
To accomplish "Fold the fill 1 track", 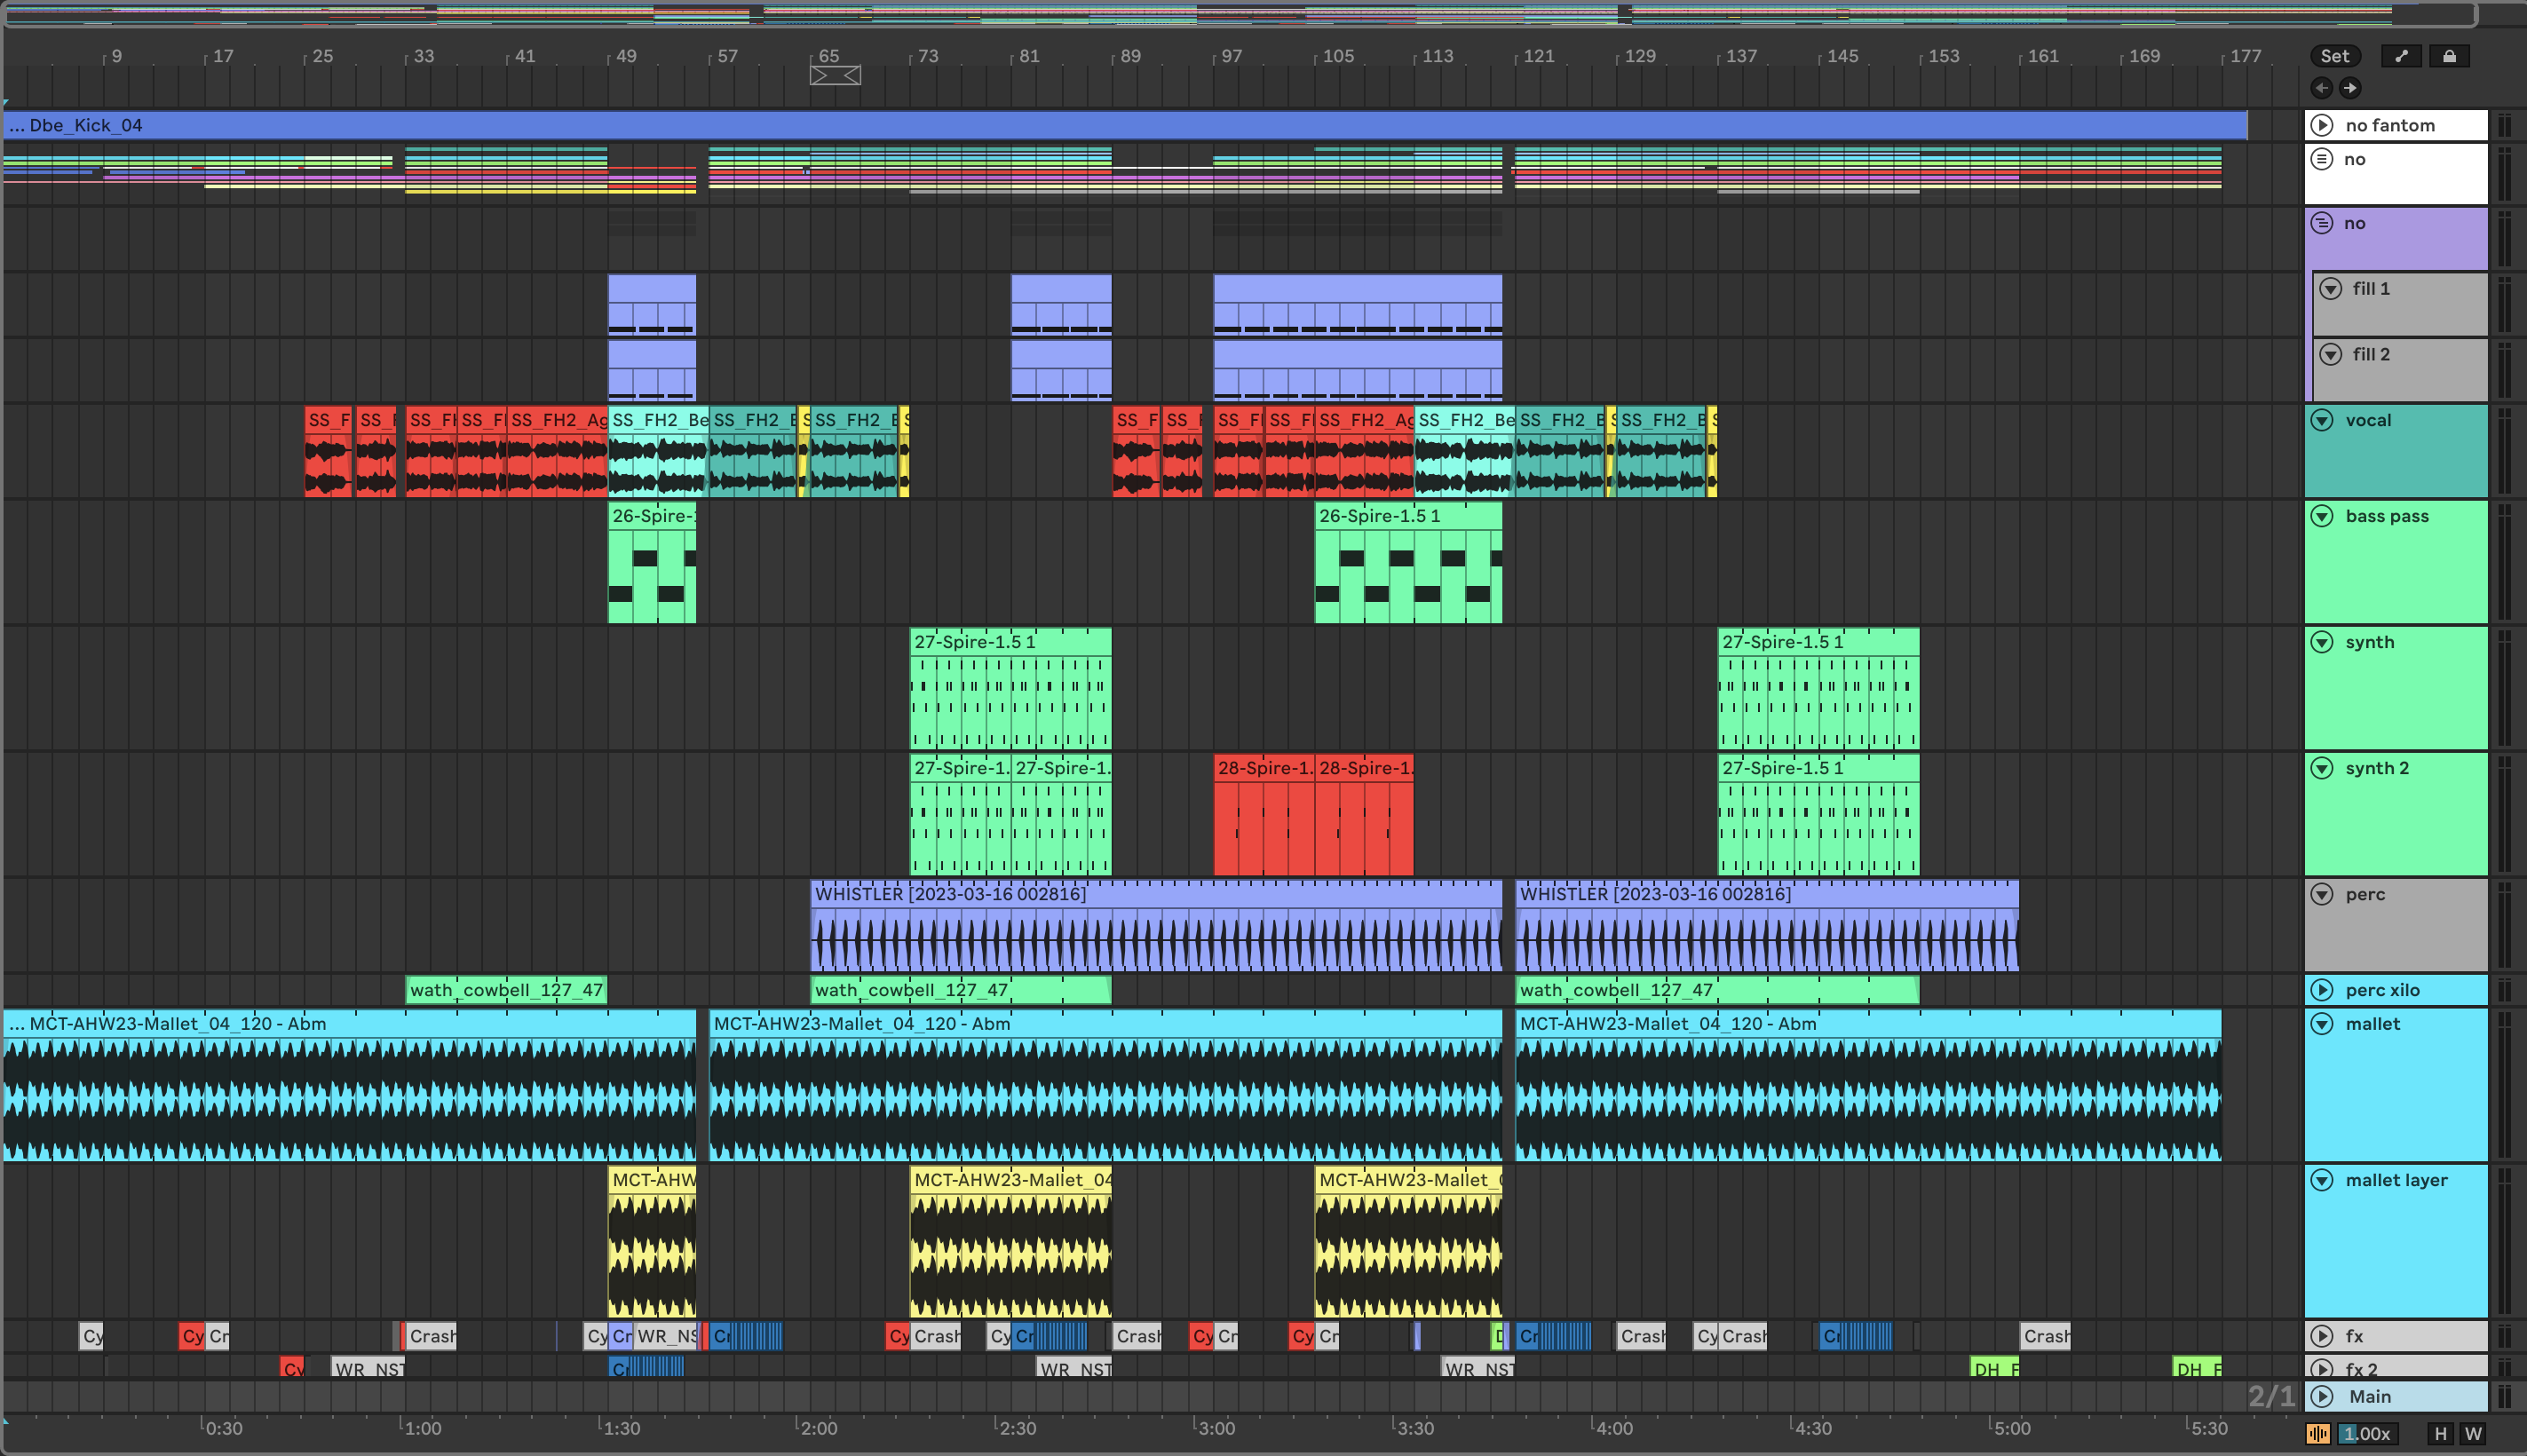I will [x=2330, y=289].
